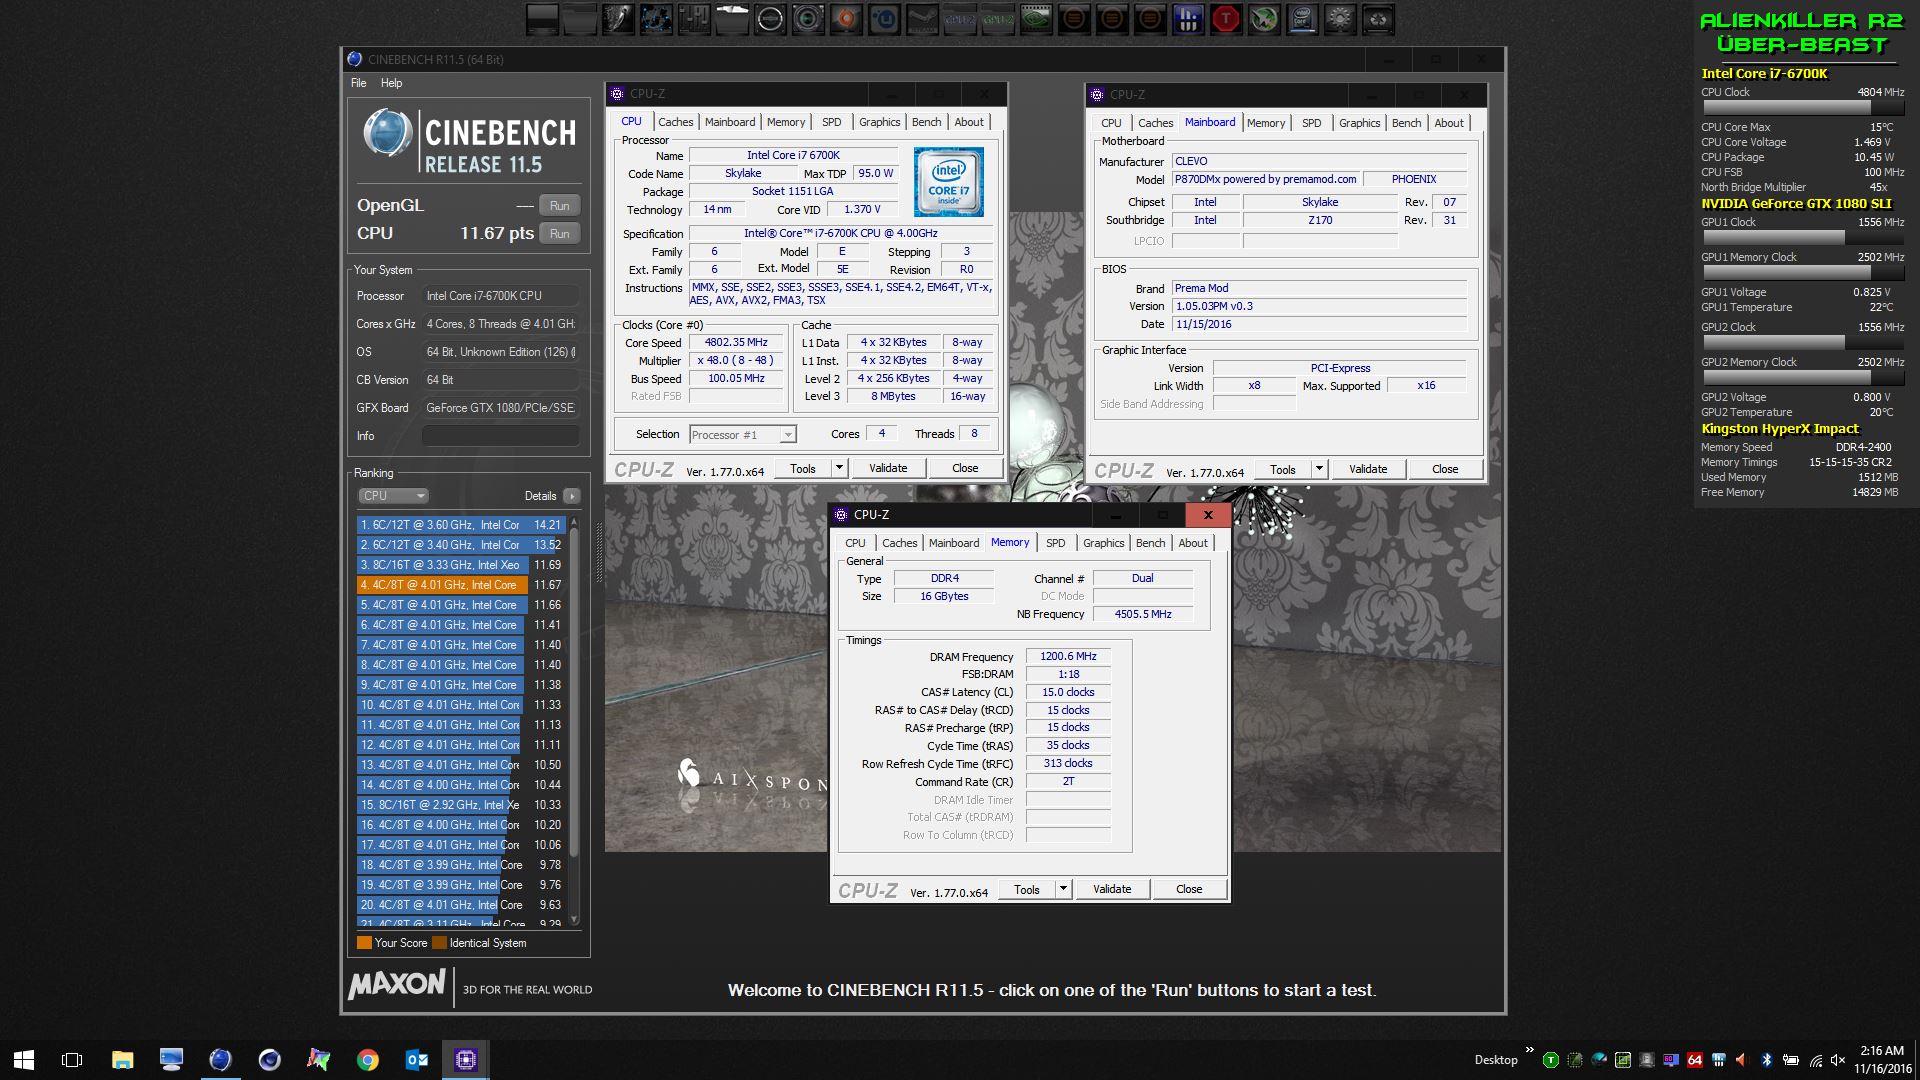
Task: Click the camera lens icon in the top dock
Action: click(x=808, y=19)
